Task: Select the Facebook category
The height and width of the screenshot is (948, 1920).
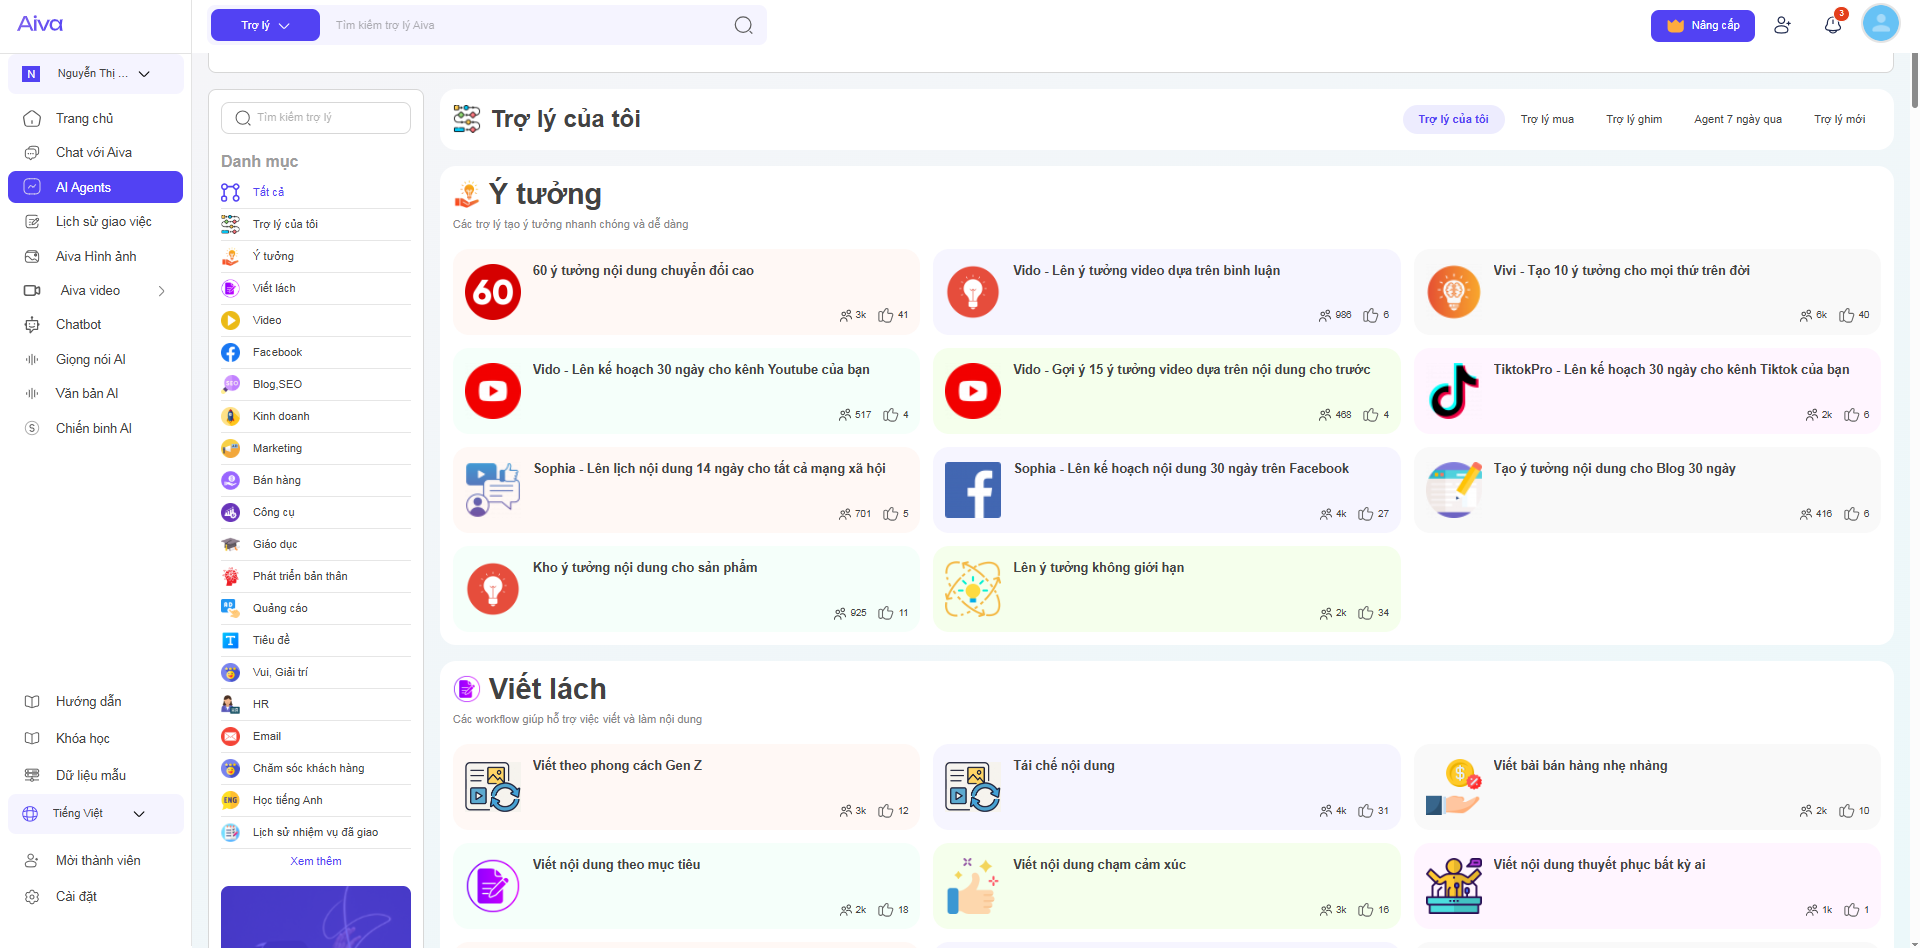Action: [316, 352]
